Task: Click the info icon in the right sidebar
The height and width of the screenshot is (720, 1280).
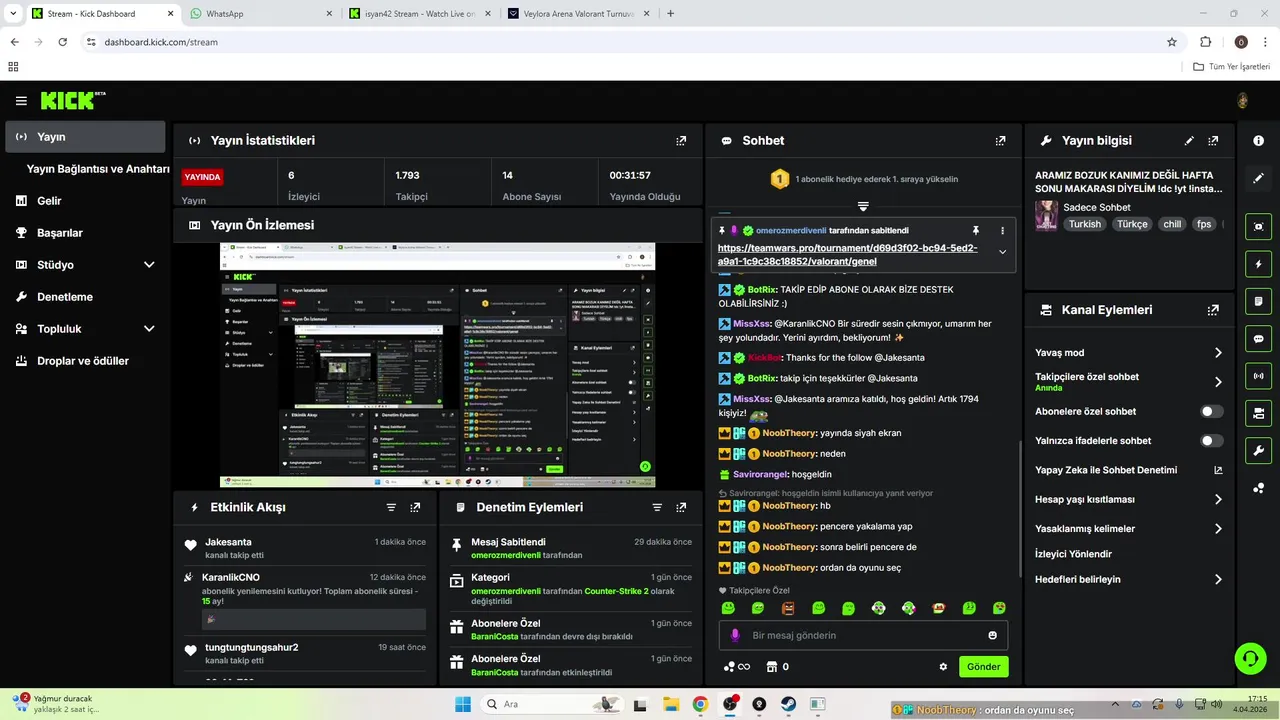Action: (1259, 141)
